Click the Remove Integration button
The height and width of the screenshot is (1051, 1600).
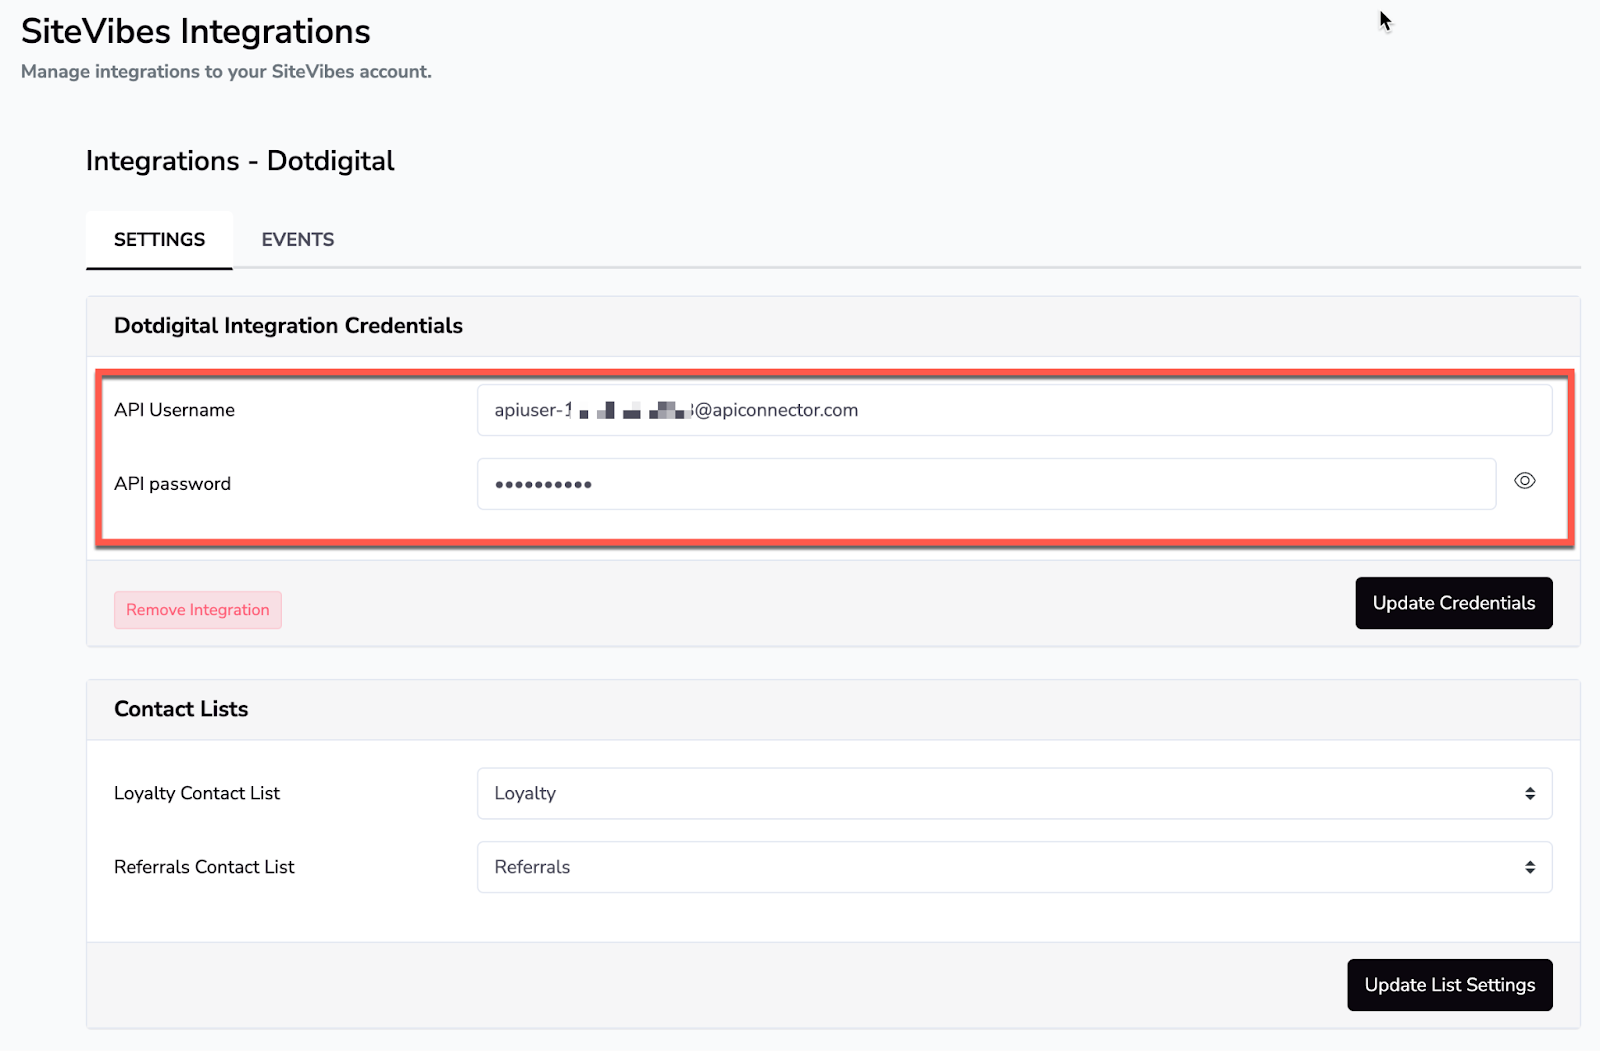pos(198,610)
